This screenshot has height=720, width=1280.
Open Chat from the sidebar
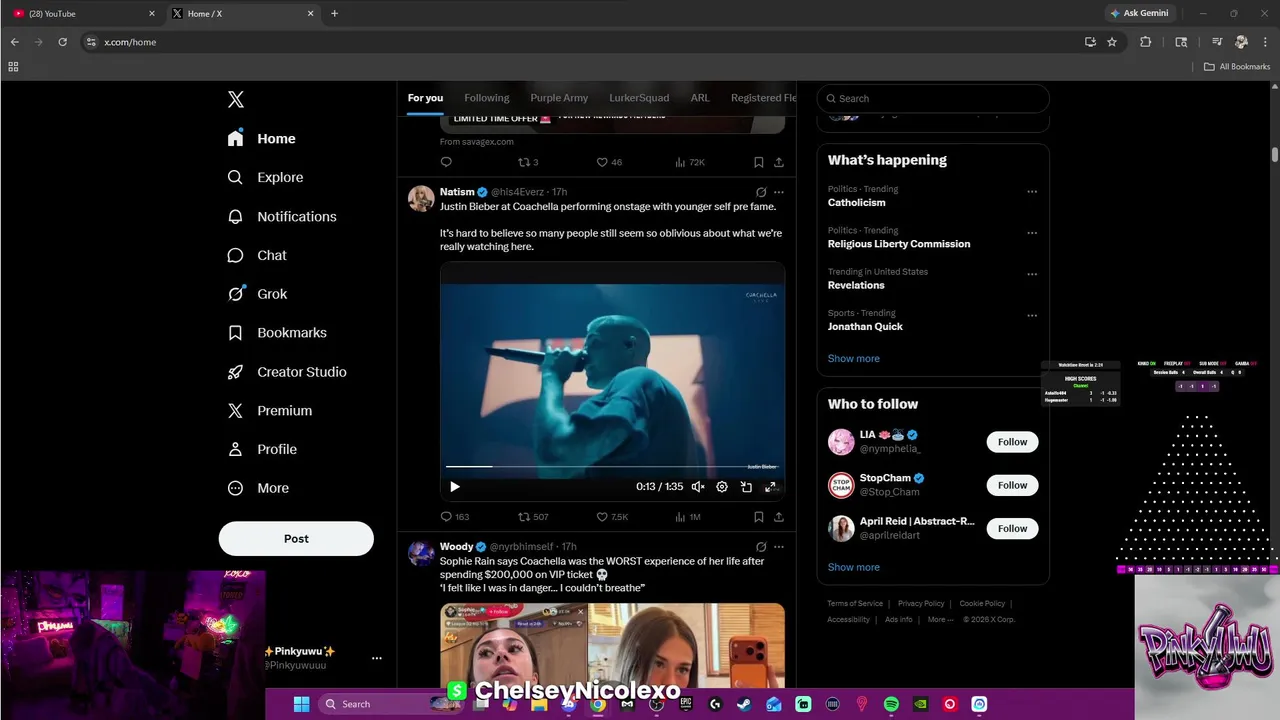tap(257, 255)
